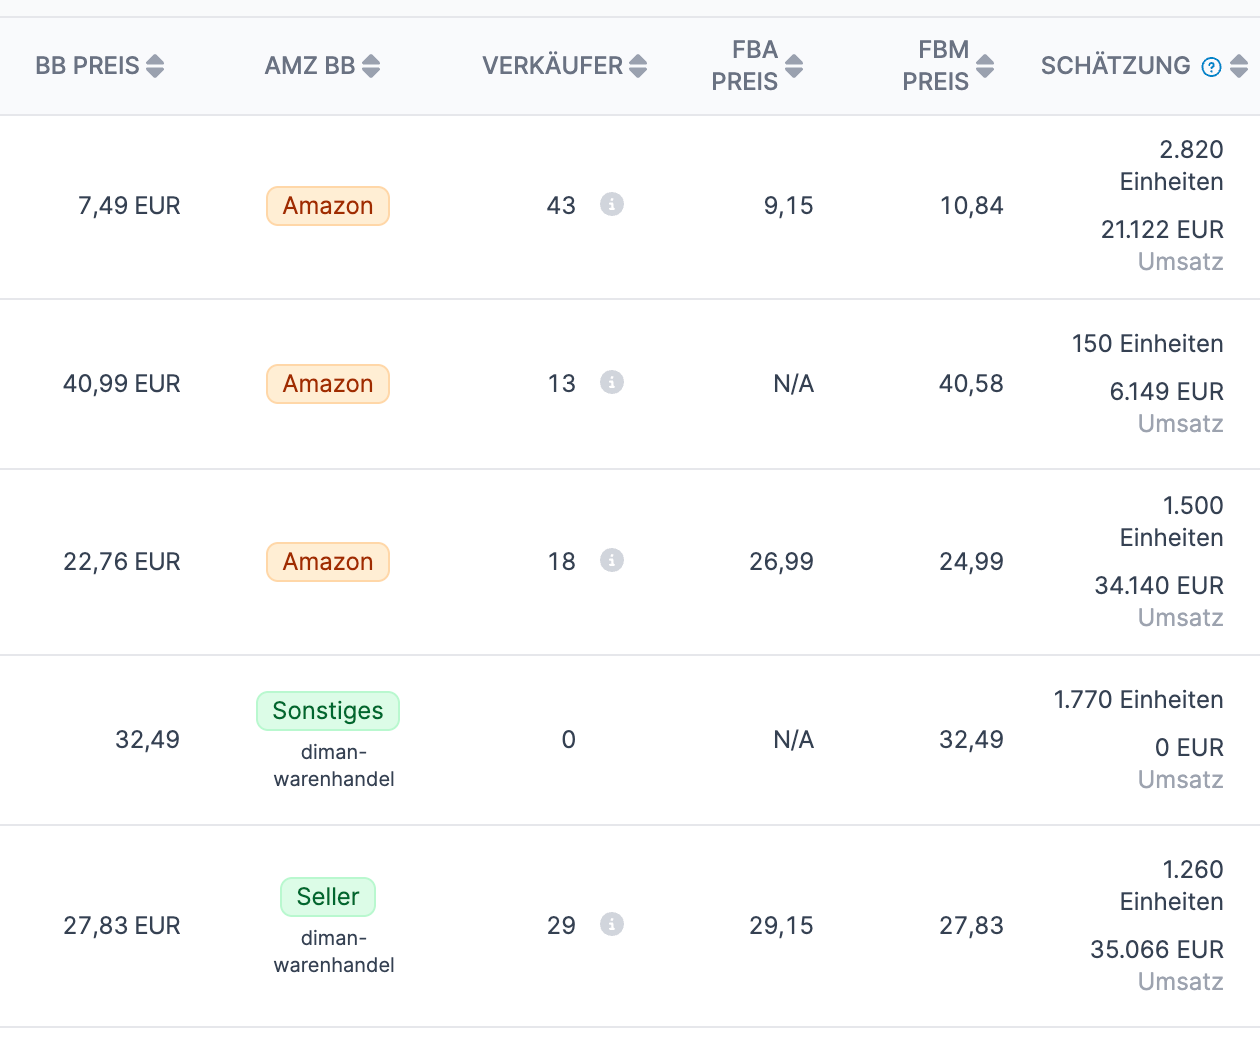Sort by FBA PREIS arrows
Viewport: 1260px width, 1050px height.
click(x=794, y=66)
